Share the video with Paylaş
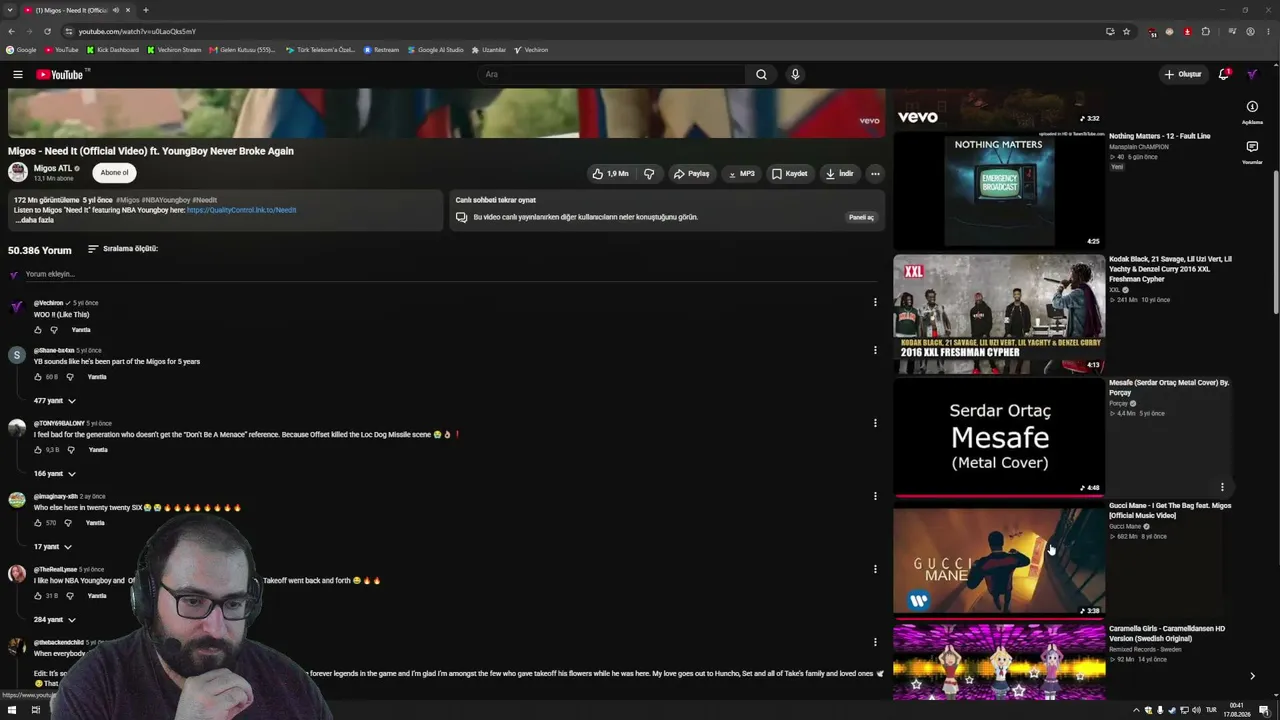This screenshot has width=1280, height=720. tap(691, 173)
